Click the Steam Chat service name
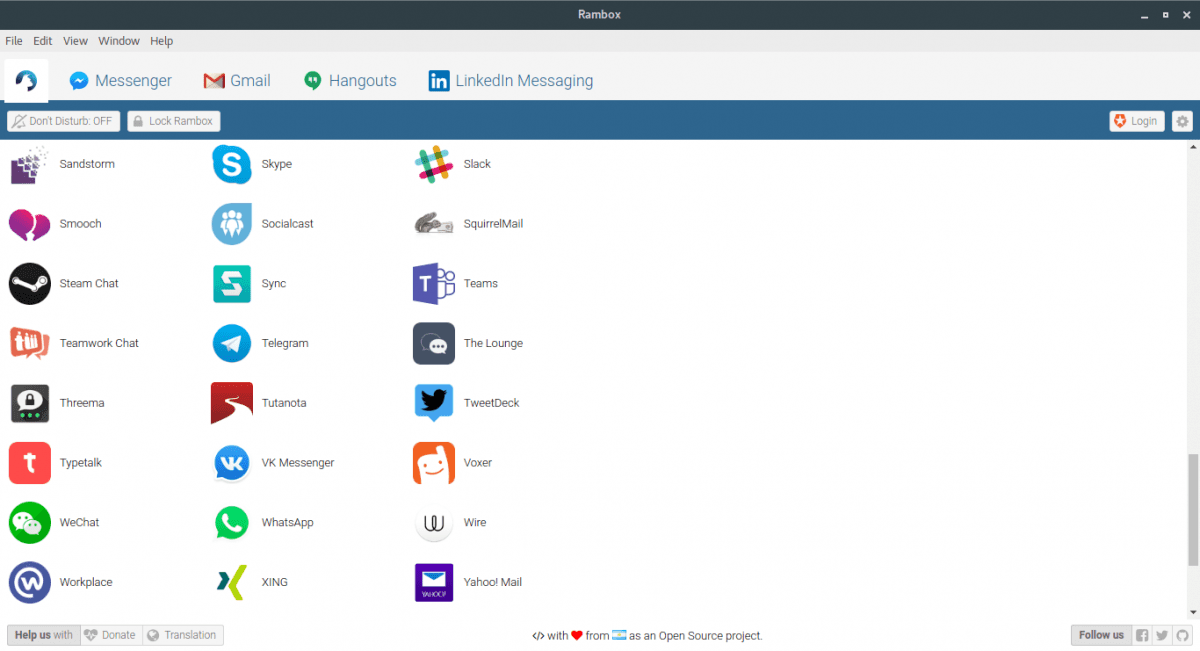 point(89,284)
